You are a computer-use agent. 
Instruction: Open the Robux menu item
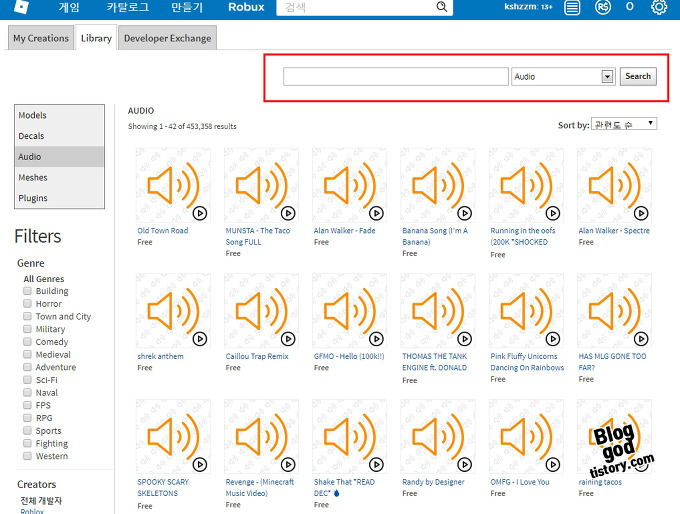click(x=246, y=7)
